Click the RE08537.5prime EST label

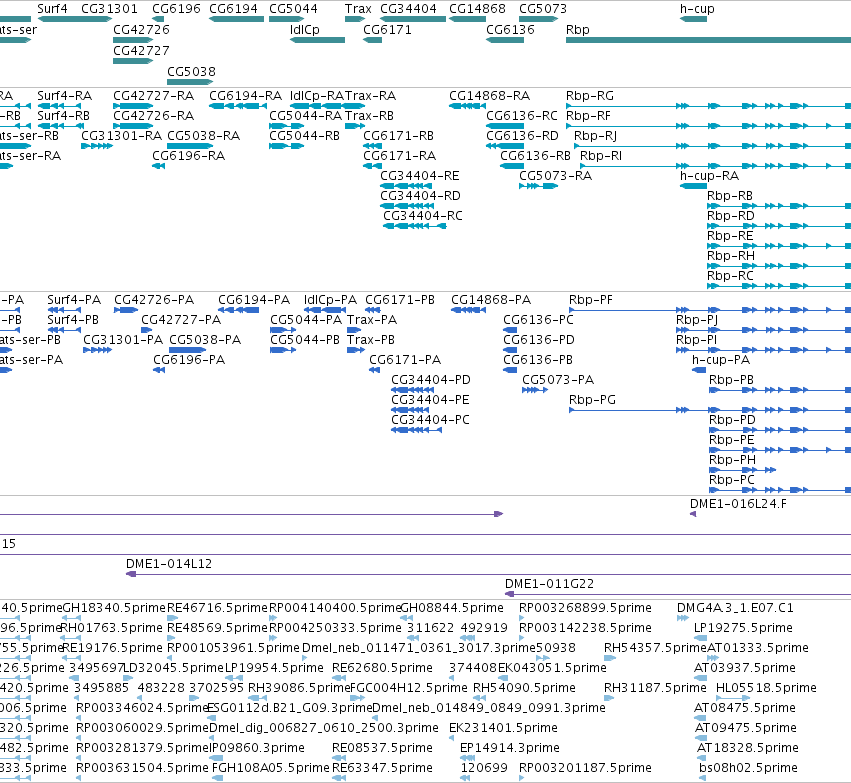coord(382,748)
